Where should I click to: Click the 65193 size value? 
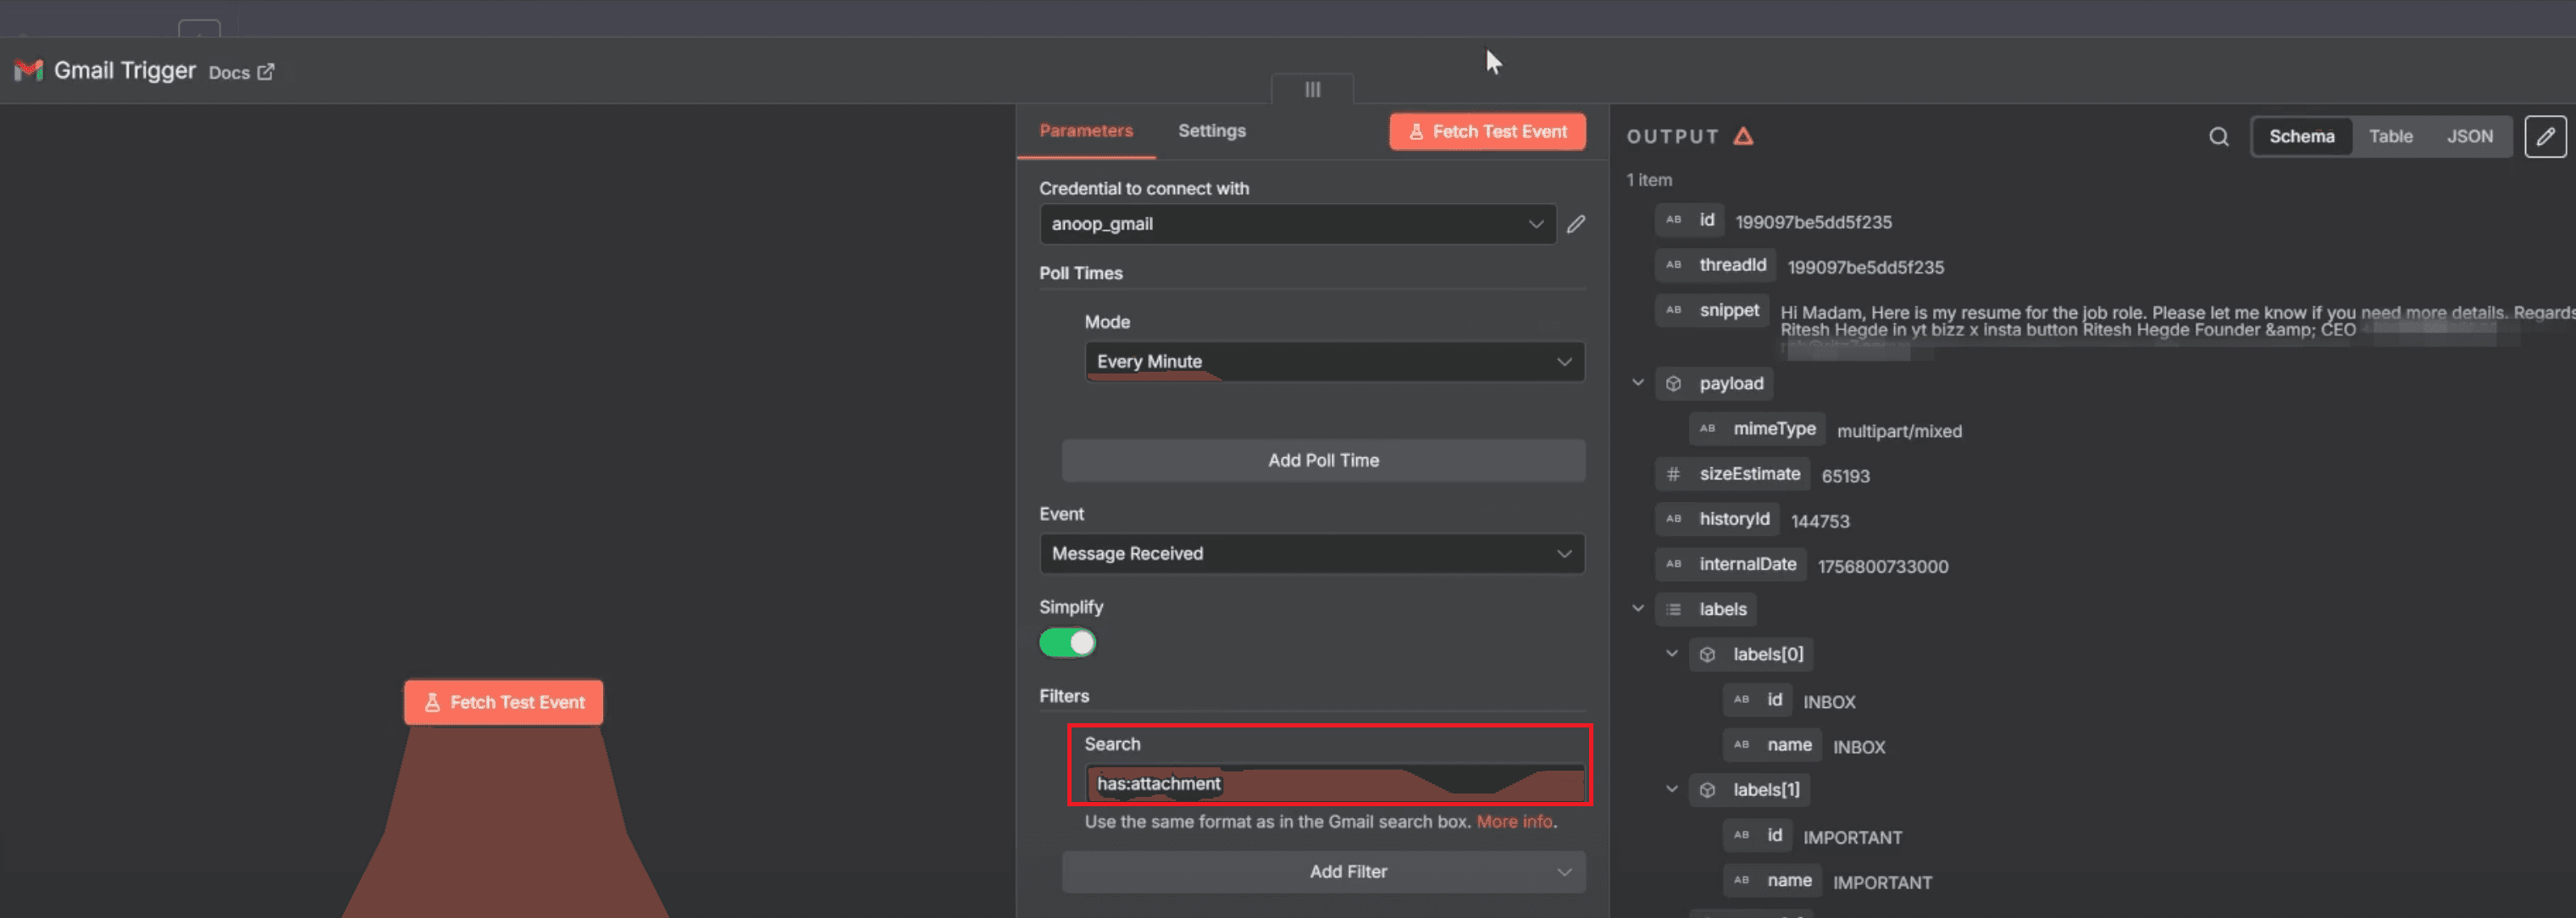1845,476
